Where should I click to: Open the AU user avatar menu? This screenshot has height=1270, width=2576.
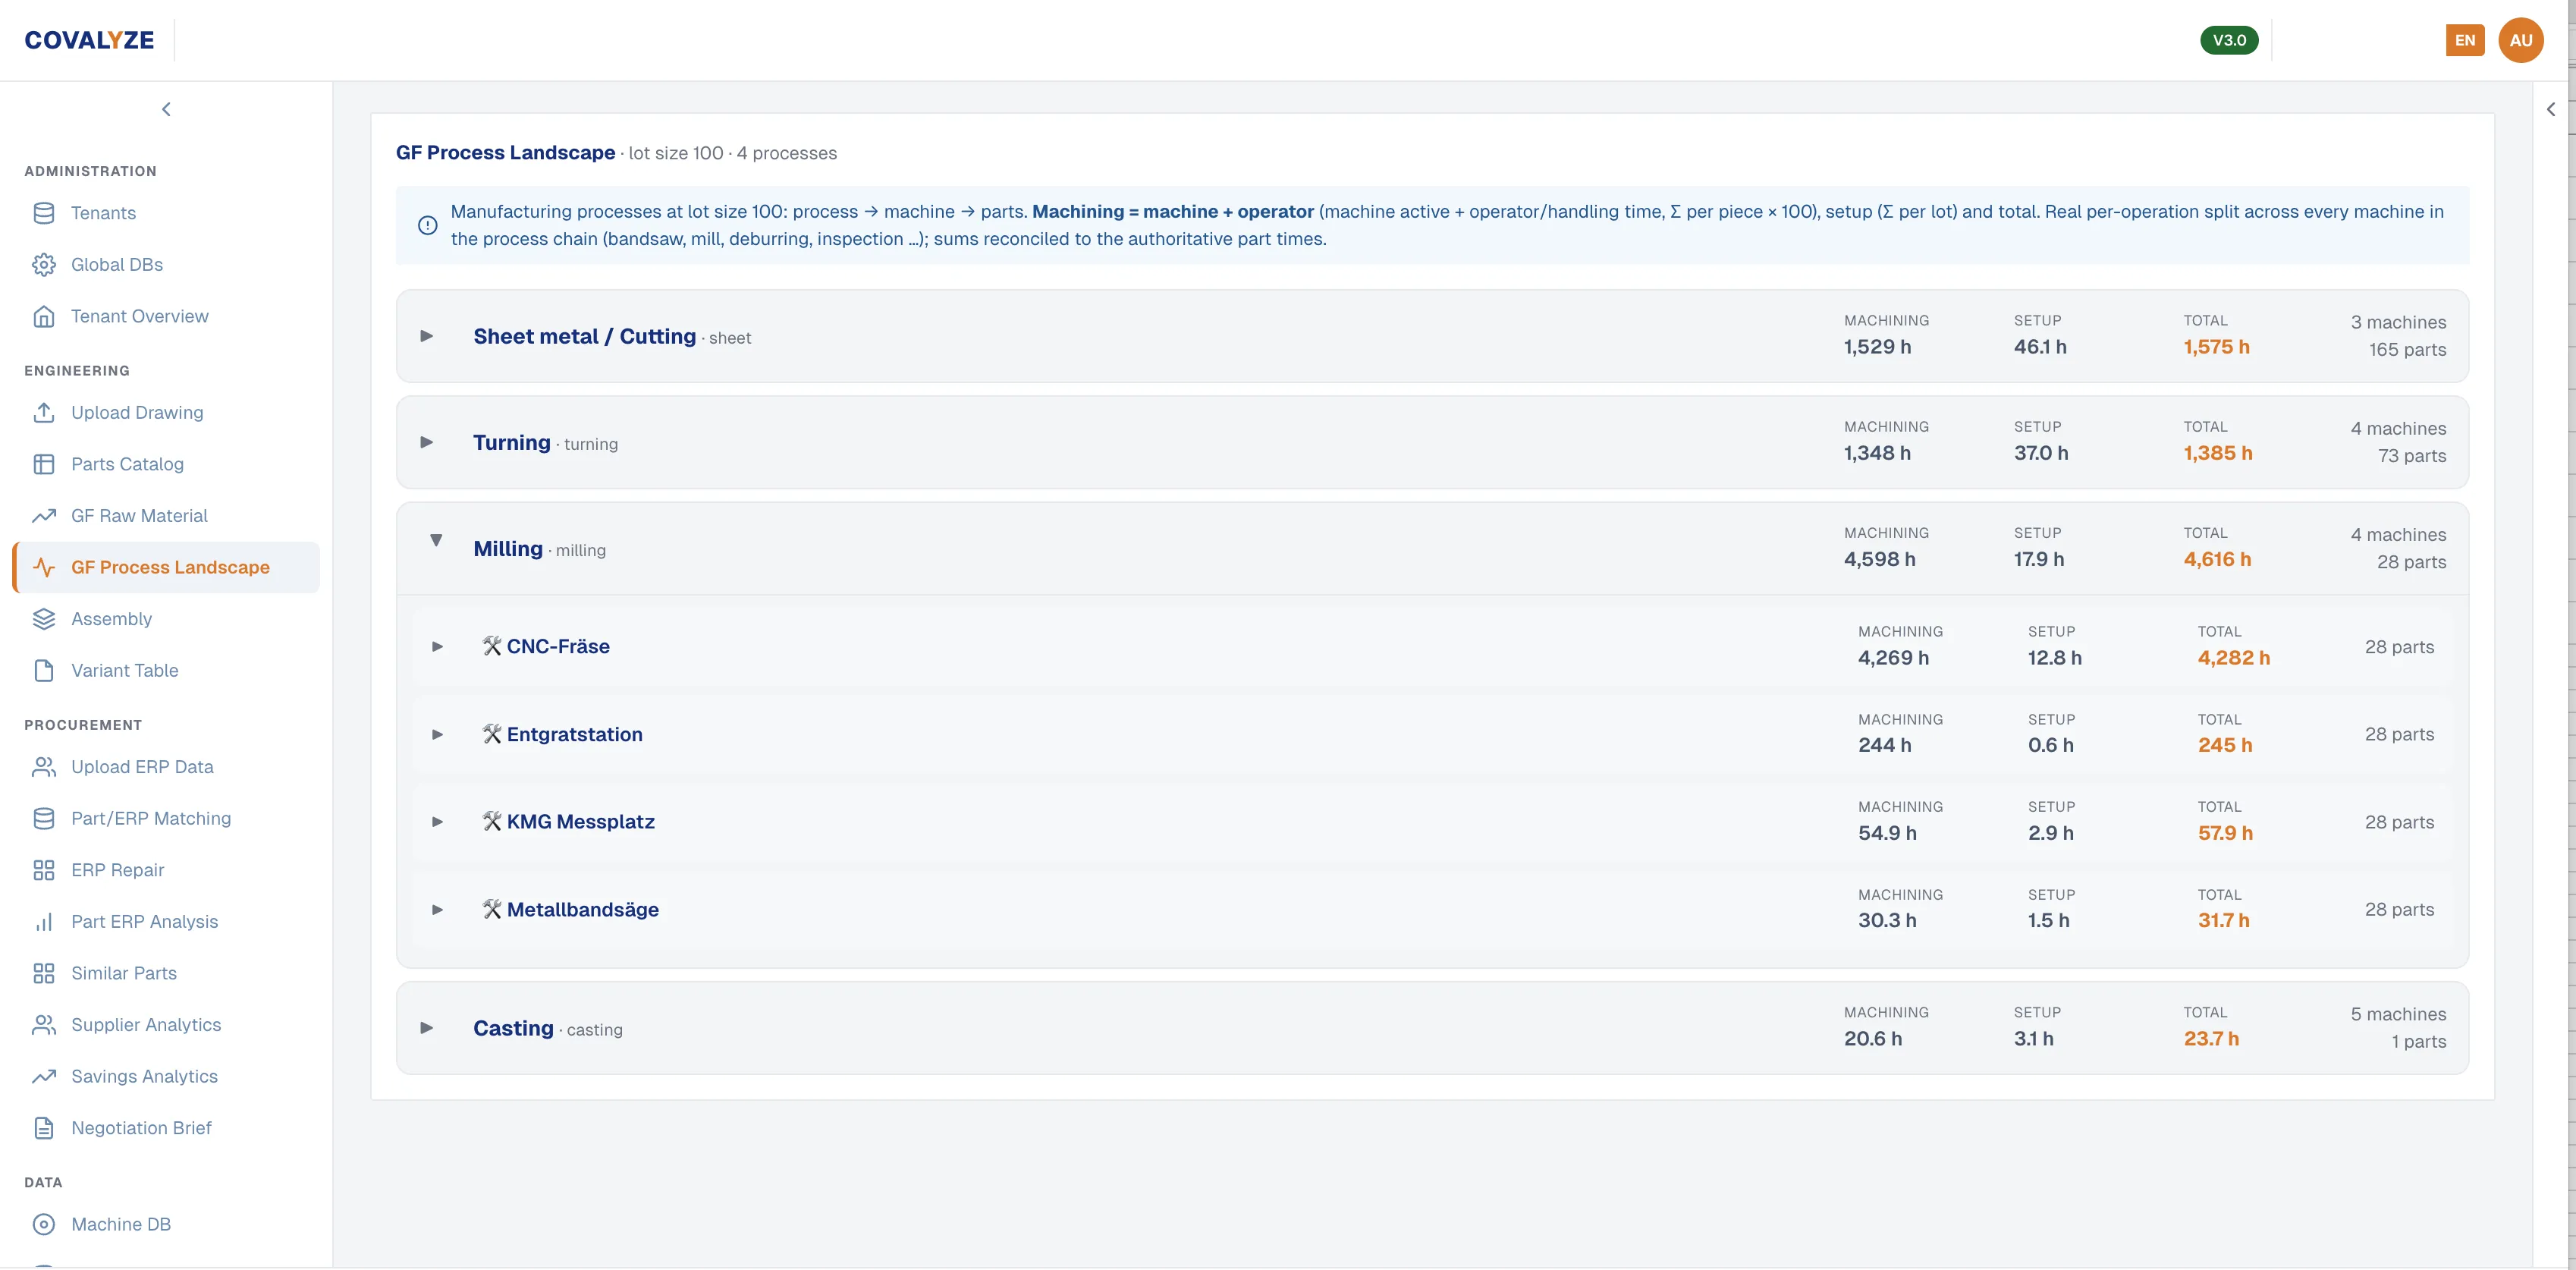pyautogui.click(x=2520, y=40)
